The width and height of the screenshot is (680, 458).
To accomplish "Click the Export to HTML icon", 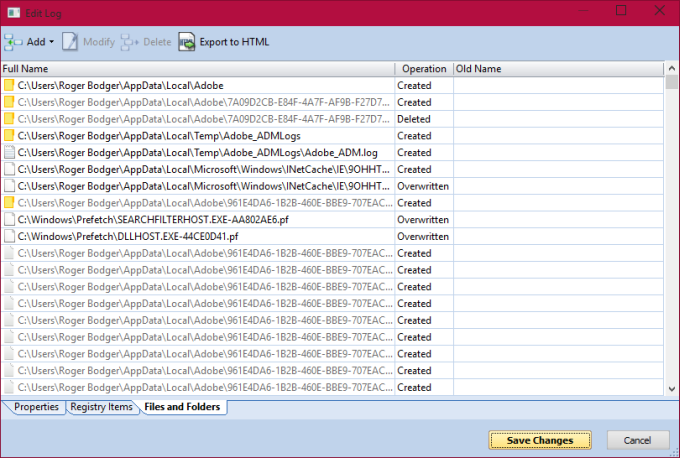I will click(x=186, y=42).
